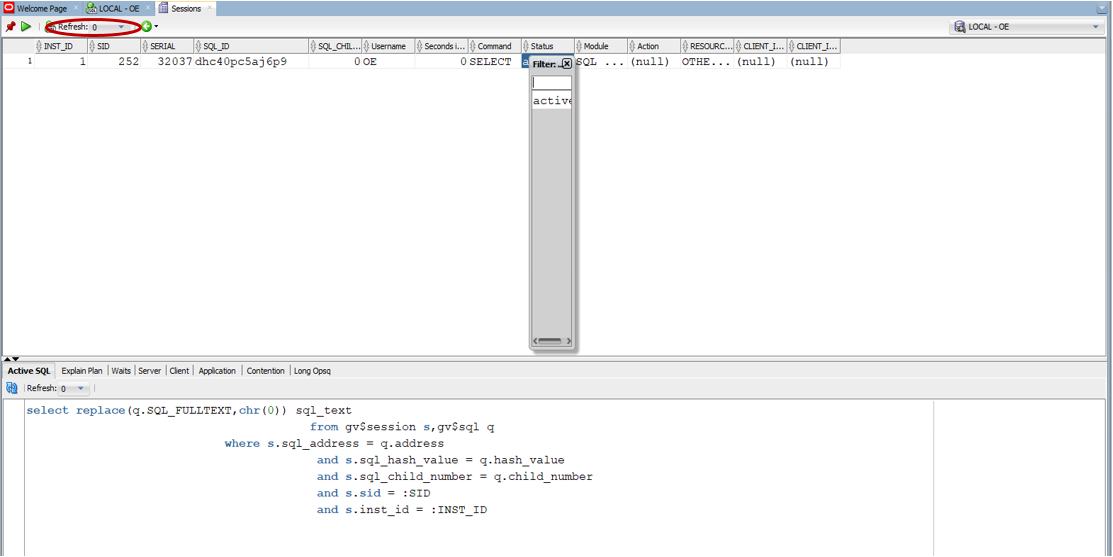Open the Contention tab
The height and width of the screenshot is (557, 1113).
265,370
